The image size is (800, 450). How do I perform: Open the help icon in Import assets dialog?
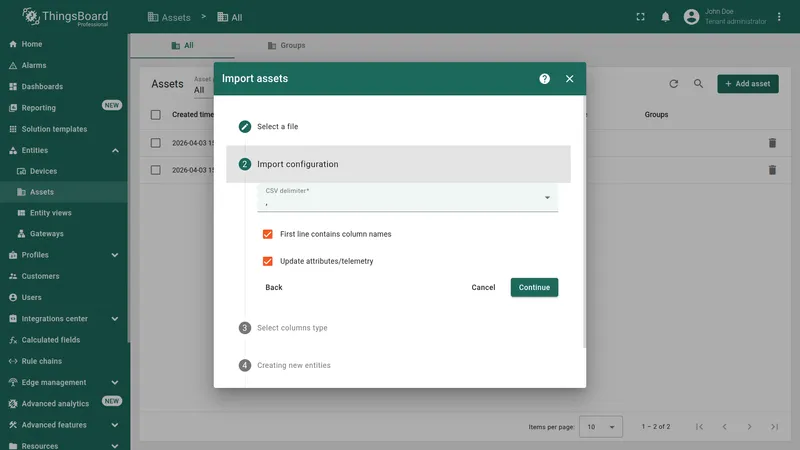[x=544, y=79]
